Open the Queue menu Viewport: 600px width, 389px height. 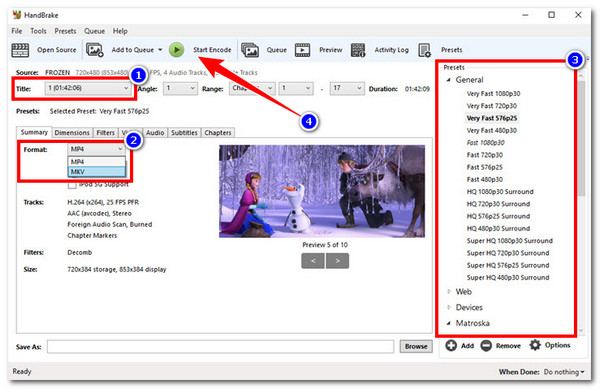95,31
